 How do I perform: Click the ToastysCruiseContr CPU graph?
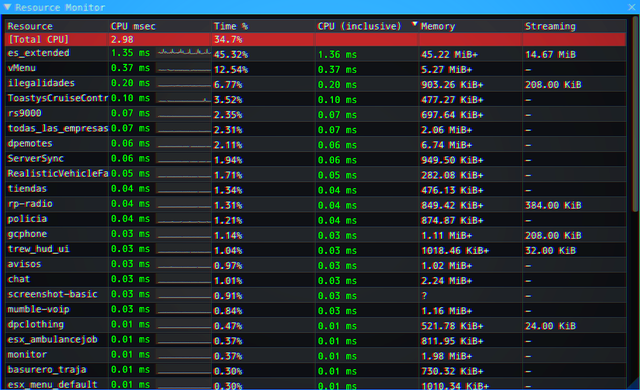[184, 98]
